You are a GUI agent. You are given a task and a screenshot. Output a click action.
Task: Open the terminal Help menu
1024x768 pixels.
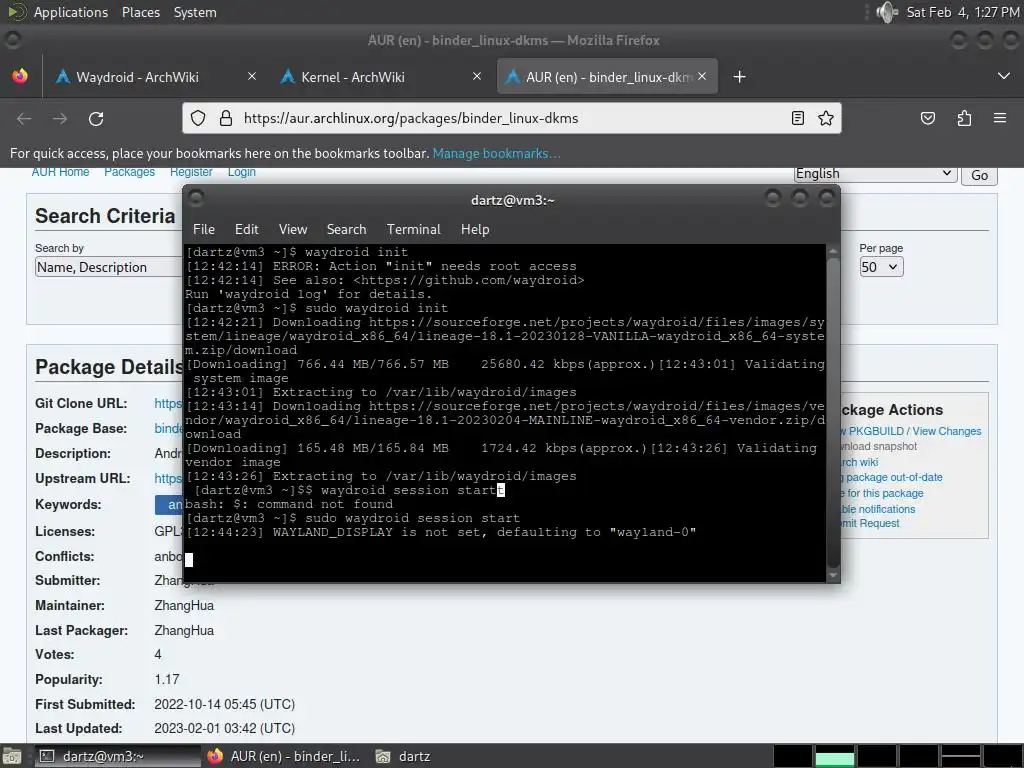point(475,229)
